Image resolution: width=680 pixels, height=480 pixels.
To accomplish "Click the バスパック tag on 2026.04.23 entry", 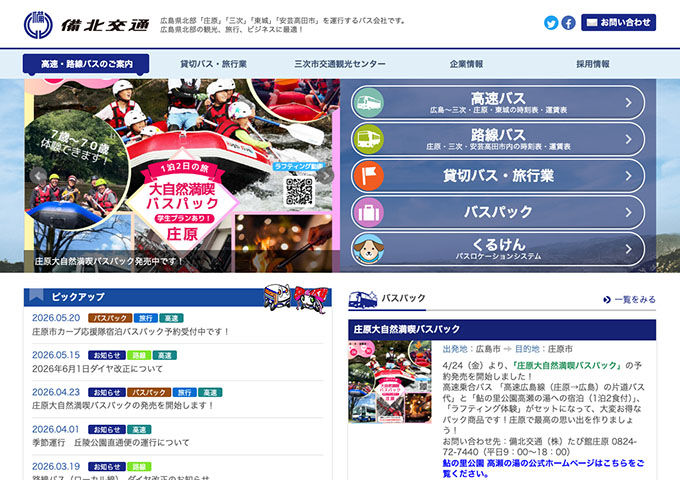I will pyautogui.click(x=149, y=392).
